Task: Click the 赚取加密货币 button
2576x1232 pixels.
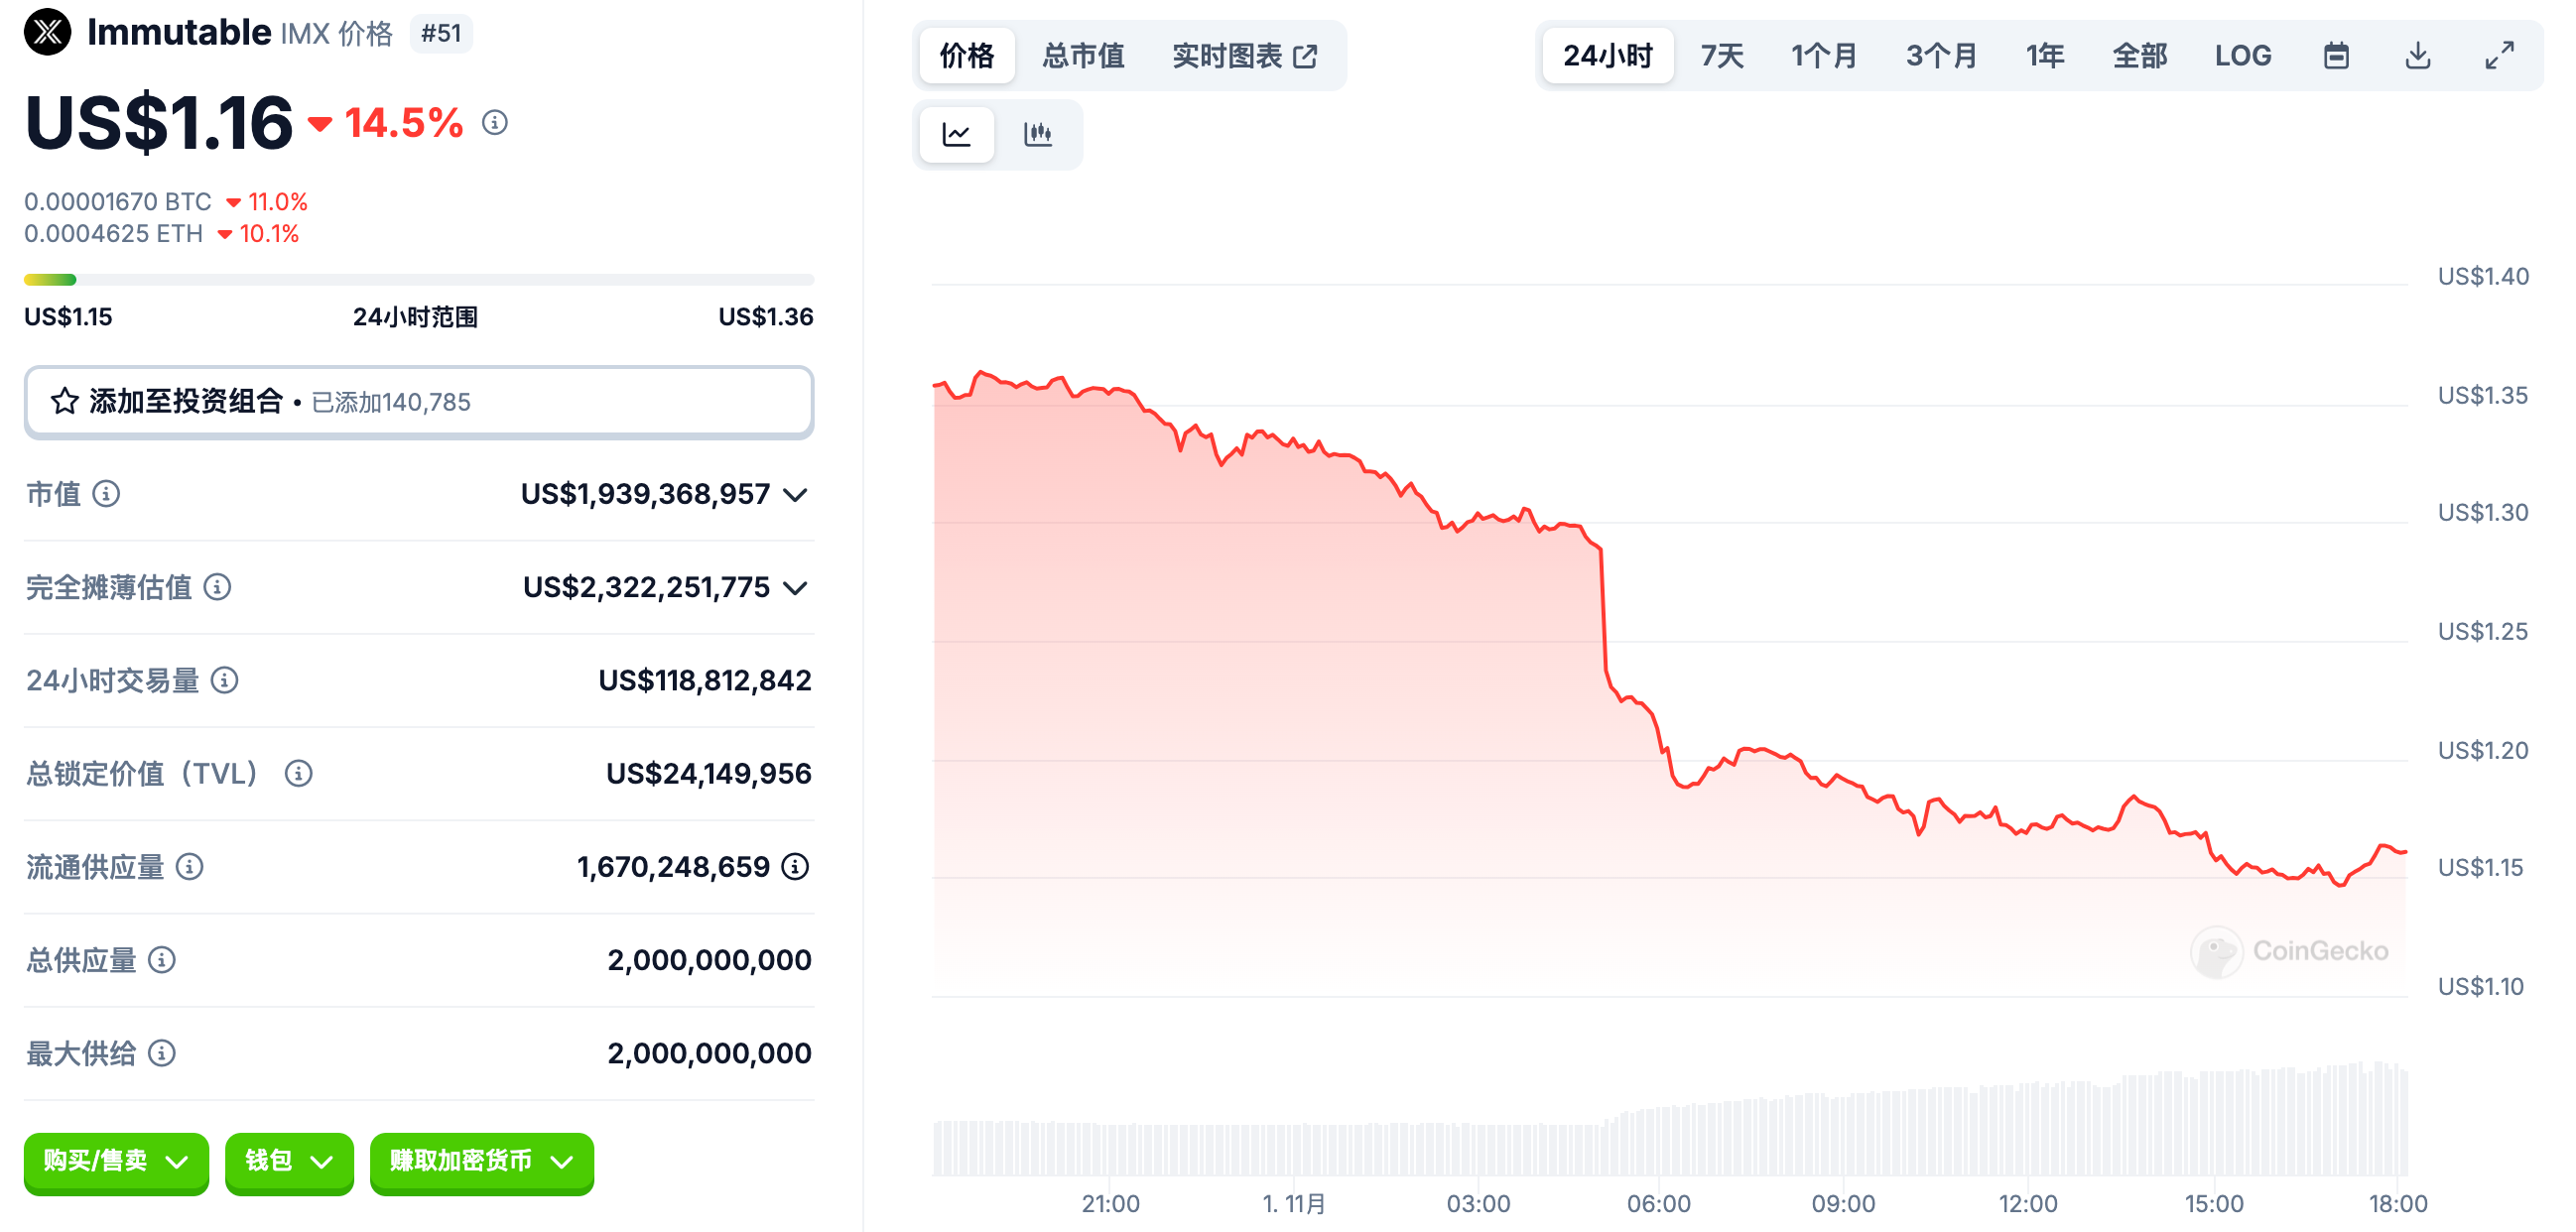Action: (x=481, y=1161)
